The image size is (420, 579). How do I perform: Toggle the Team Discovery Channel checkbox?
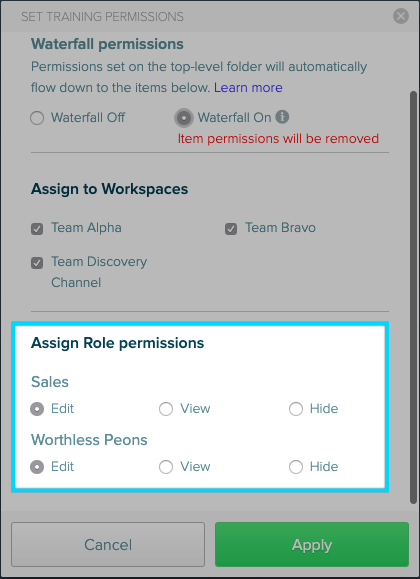pos(37,263)
